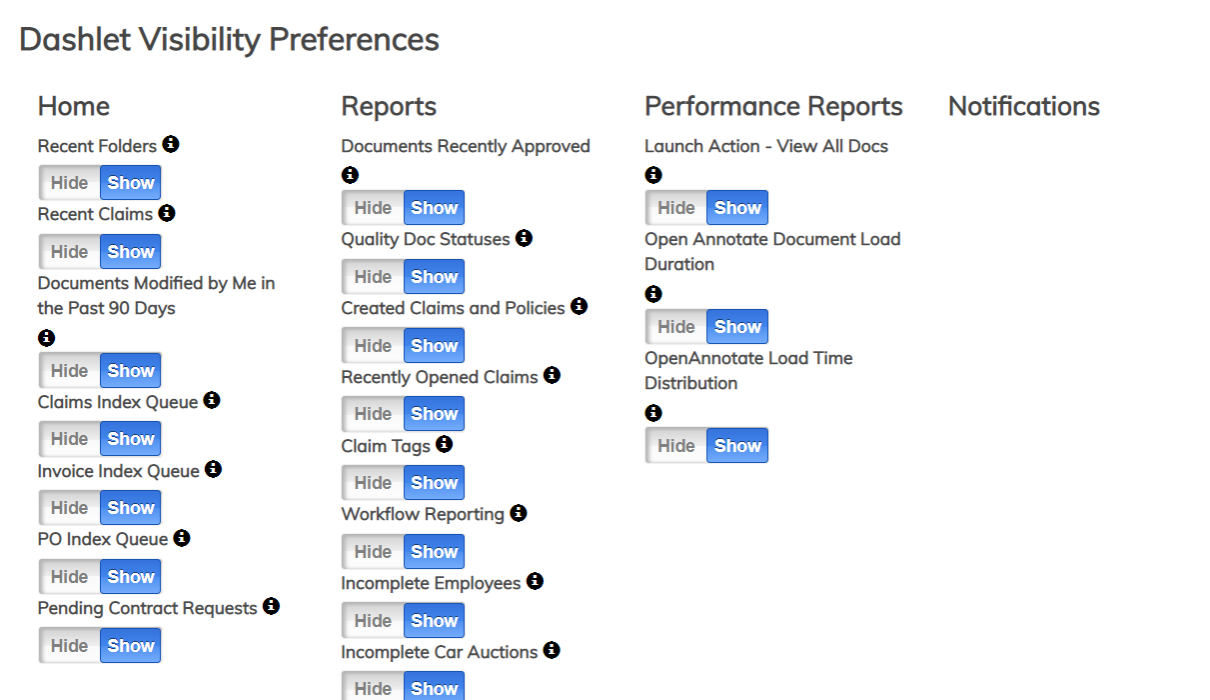Hide the OpenAnnotate Load Time Distribution dashlet
1210x700 pixels.
(x=676, y=446)
